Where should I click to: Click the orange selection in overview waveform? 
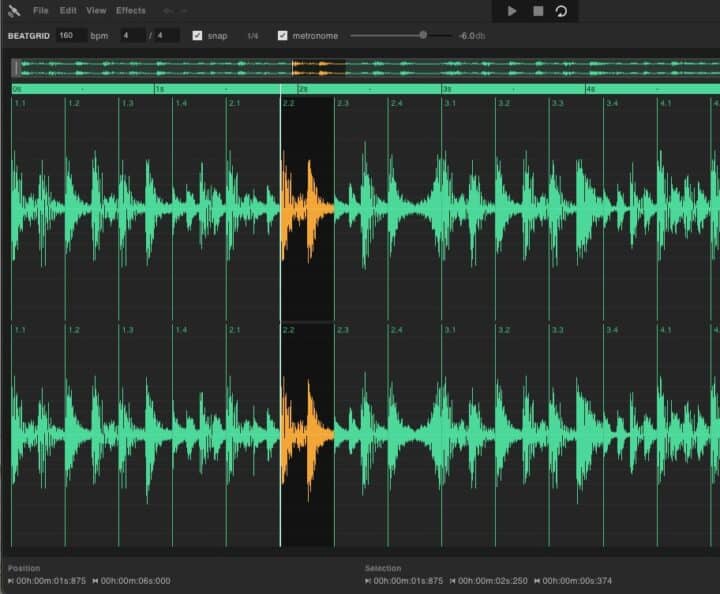pos(318,68)
